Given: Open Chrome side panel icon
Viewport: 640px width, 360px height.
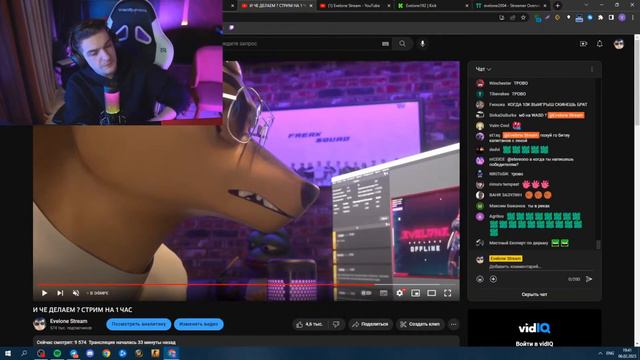Looking at the screenshot, I should tap(611, 18).
